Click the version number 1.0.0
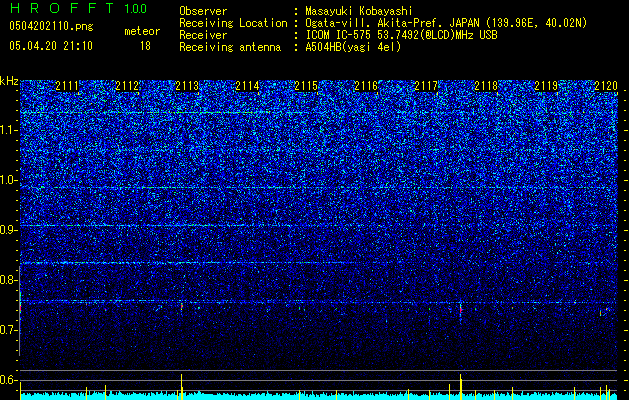The image size is (629, 400). pyautogui.click(x=136, y=9)
